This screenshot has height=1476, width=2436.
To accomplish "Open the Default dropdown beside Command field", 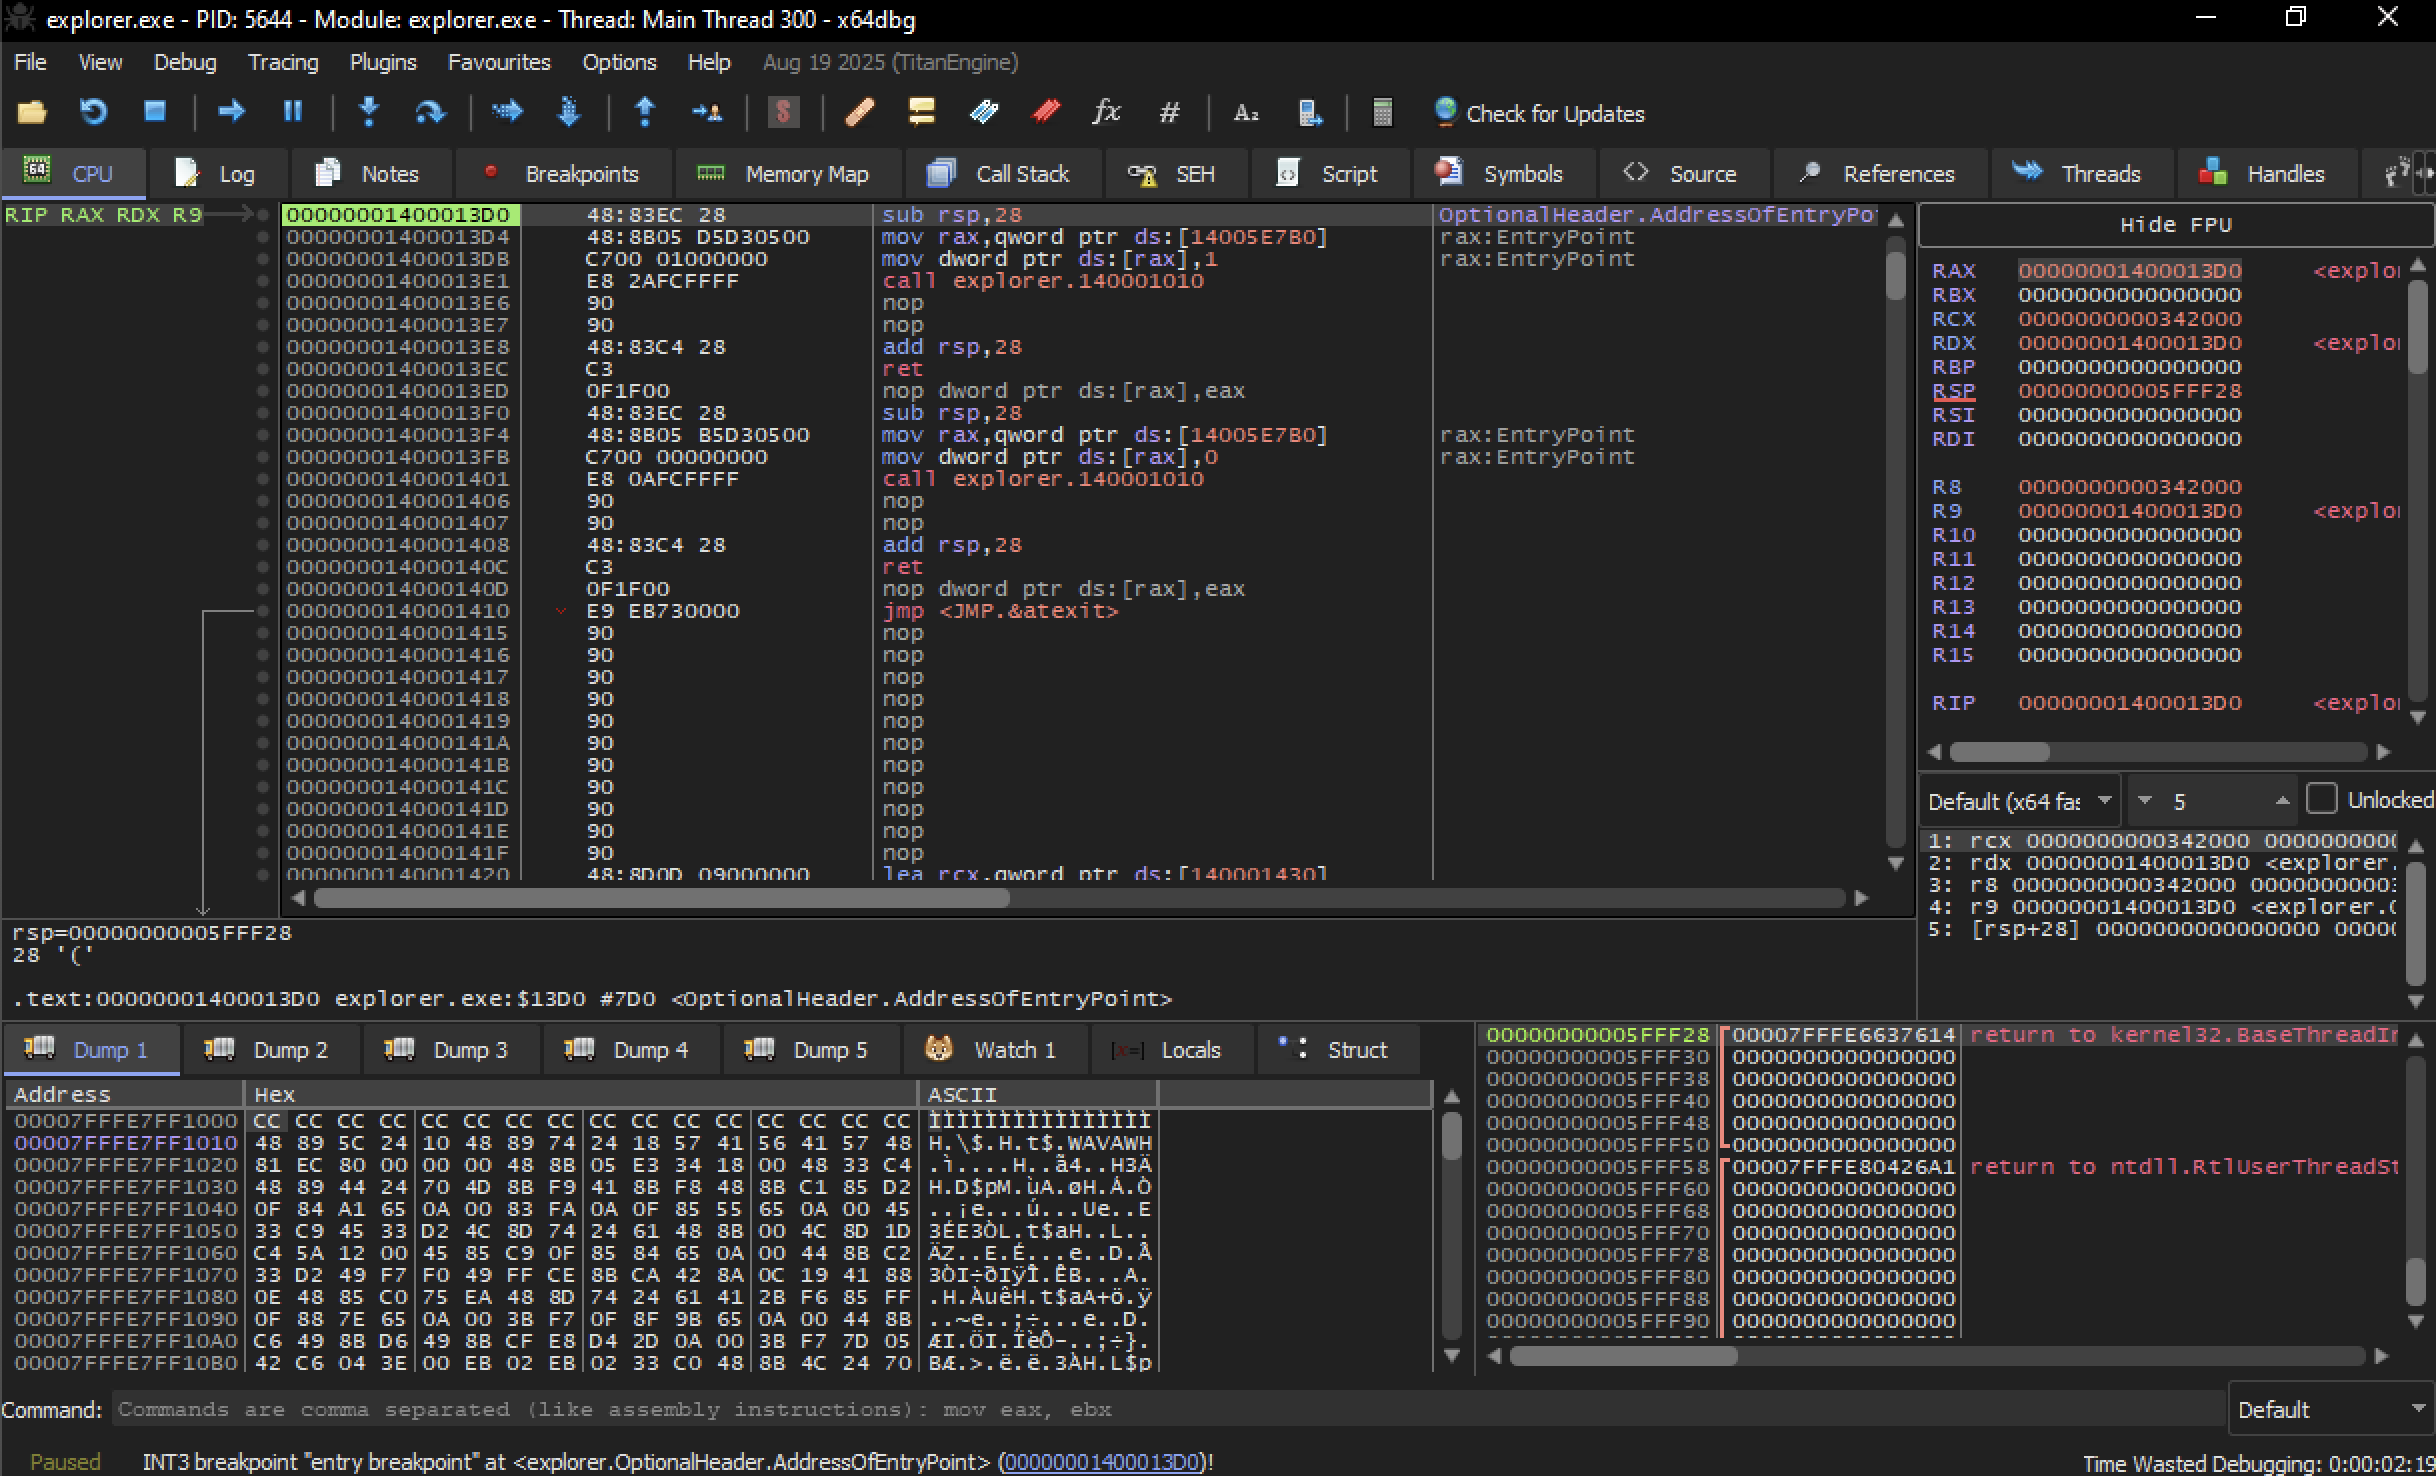I will [2330, 1409].
